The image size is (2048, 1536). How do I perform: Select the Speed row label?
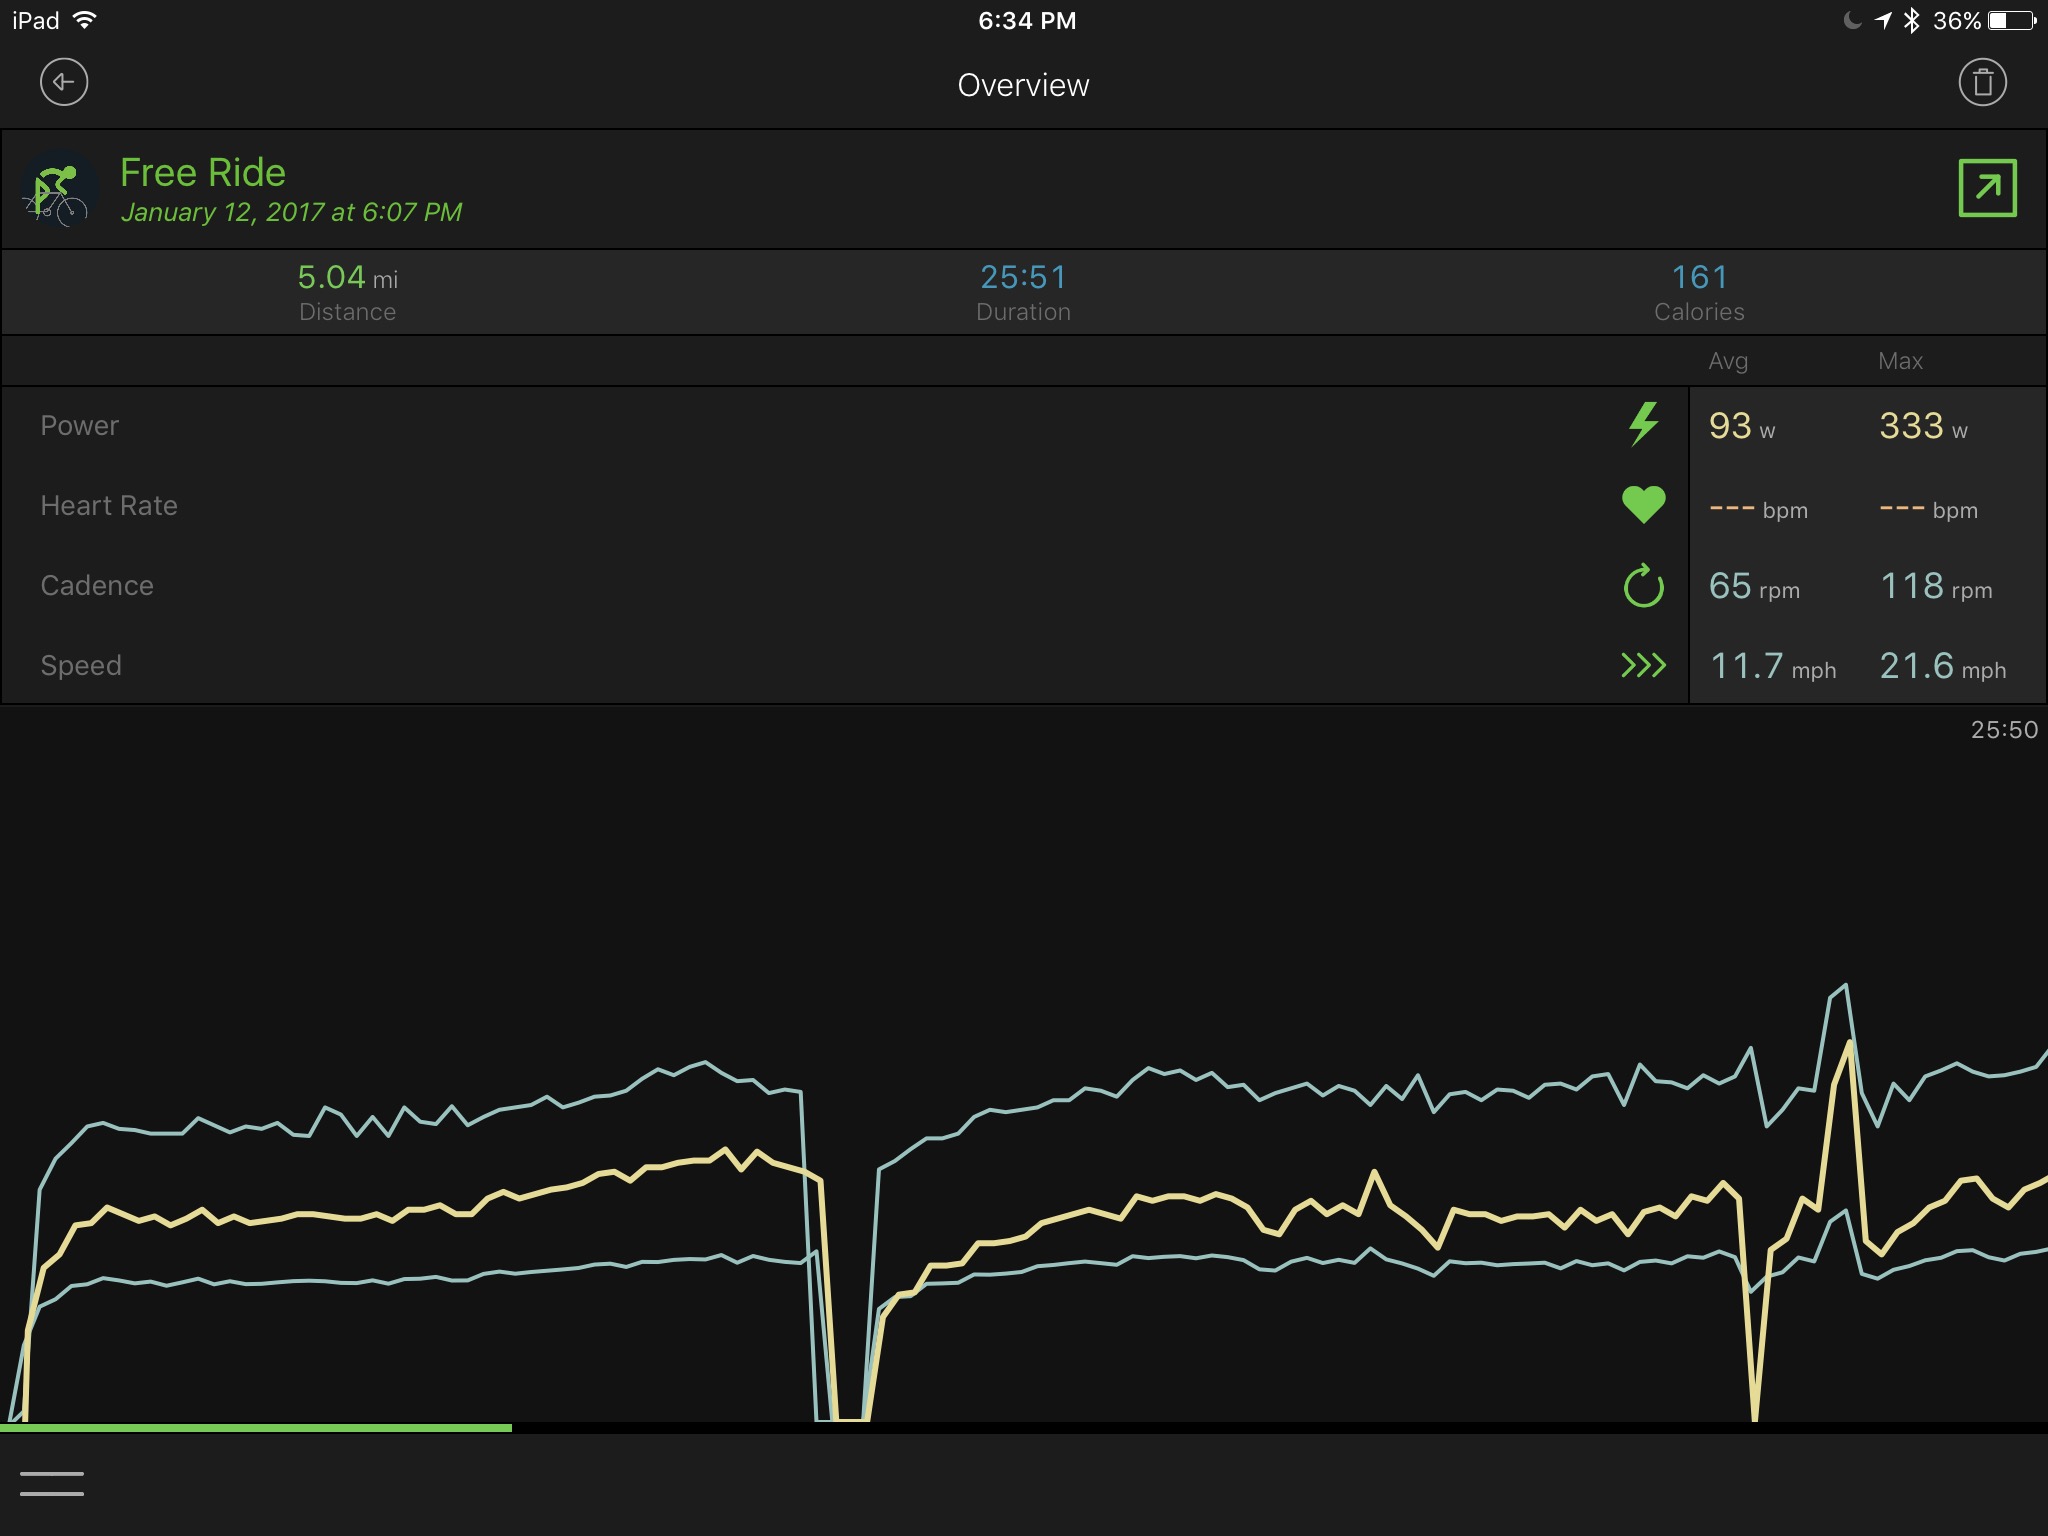(81, 665)
